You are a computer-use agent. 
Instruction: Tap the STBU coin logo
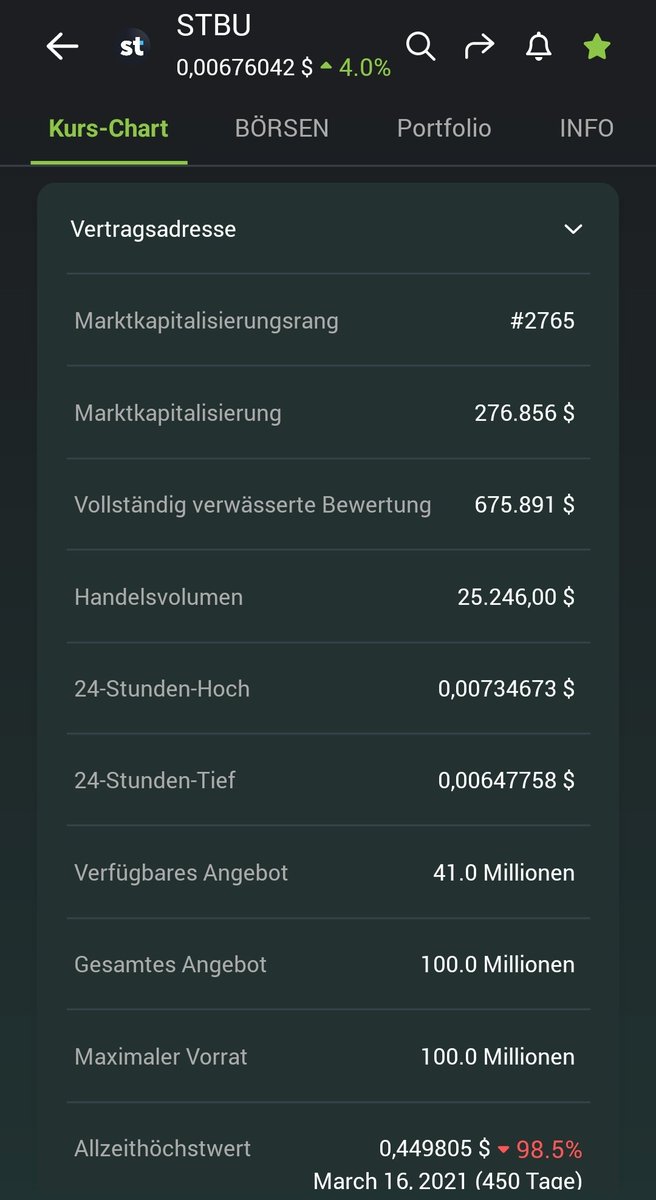click(x=132, y=46)
